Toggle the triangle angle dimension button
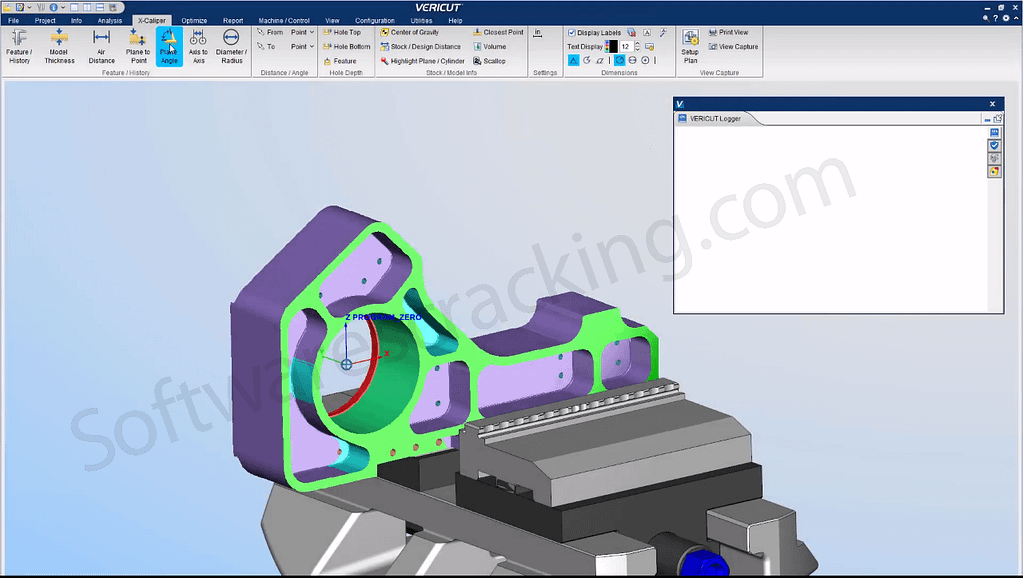Screen dimensions: 1023x578 573,60
